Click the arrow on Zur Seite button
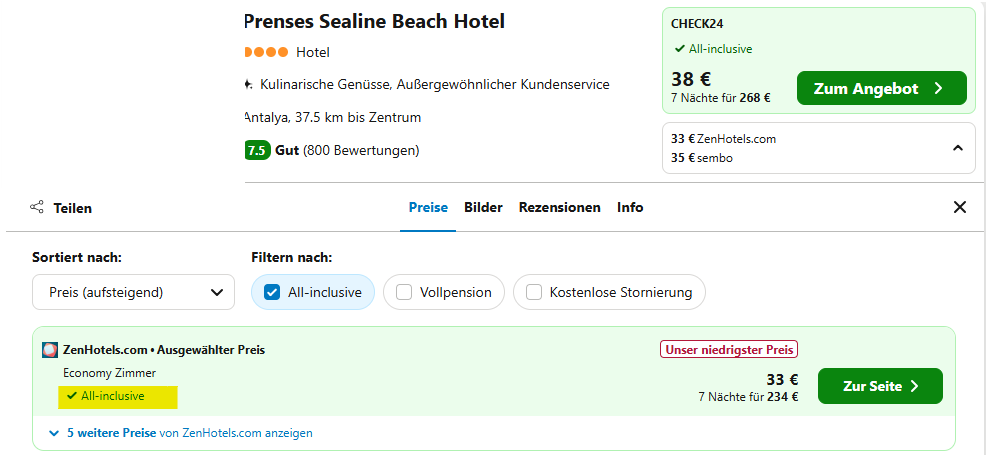The height and width of the screenshot is (455, 986). pyautogui.click(x=915, y=386)
